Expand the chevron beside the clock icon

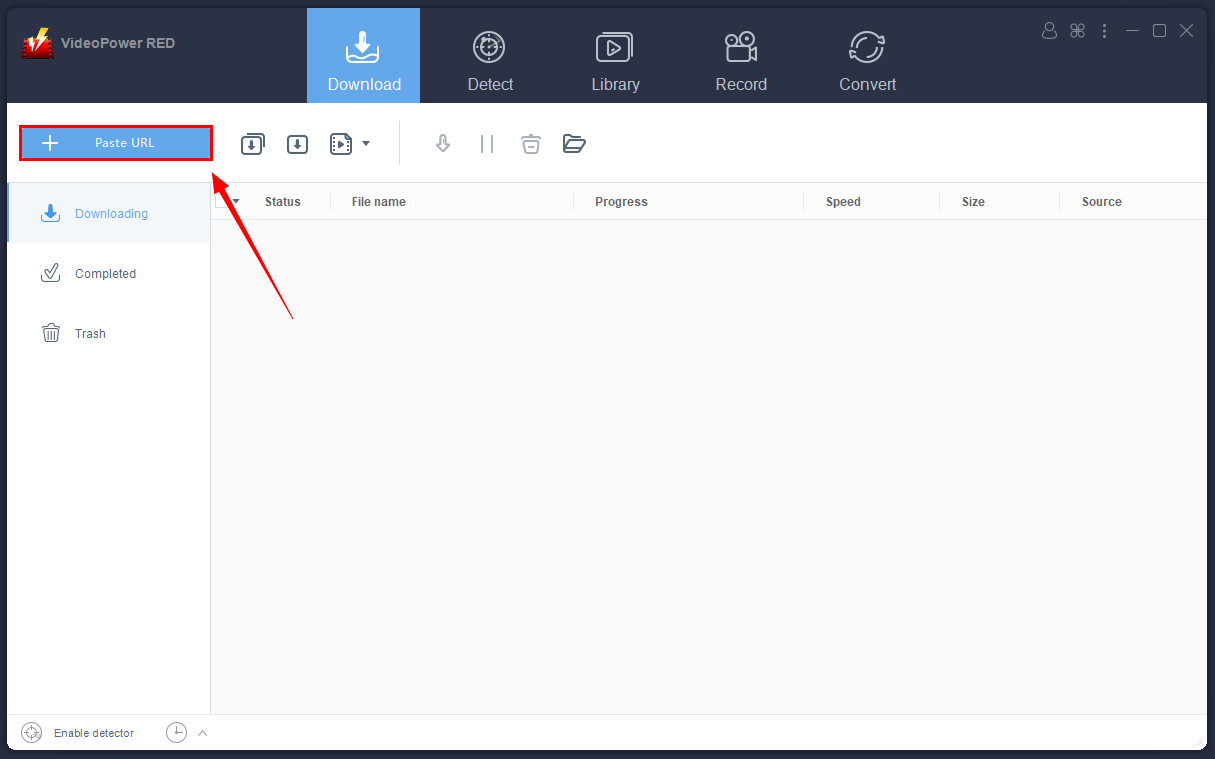tap(202, 733)
